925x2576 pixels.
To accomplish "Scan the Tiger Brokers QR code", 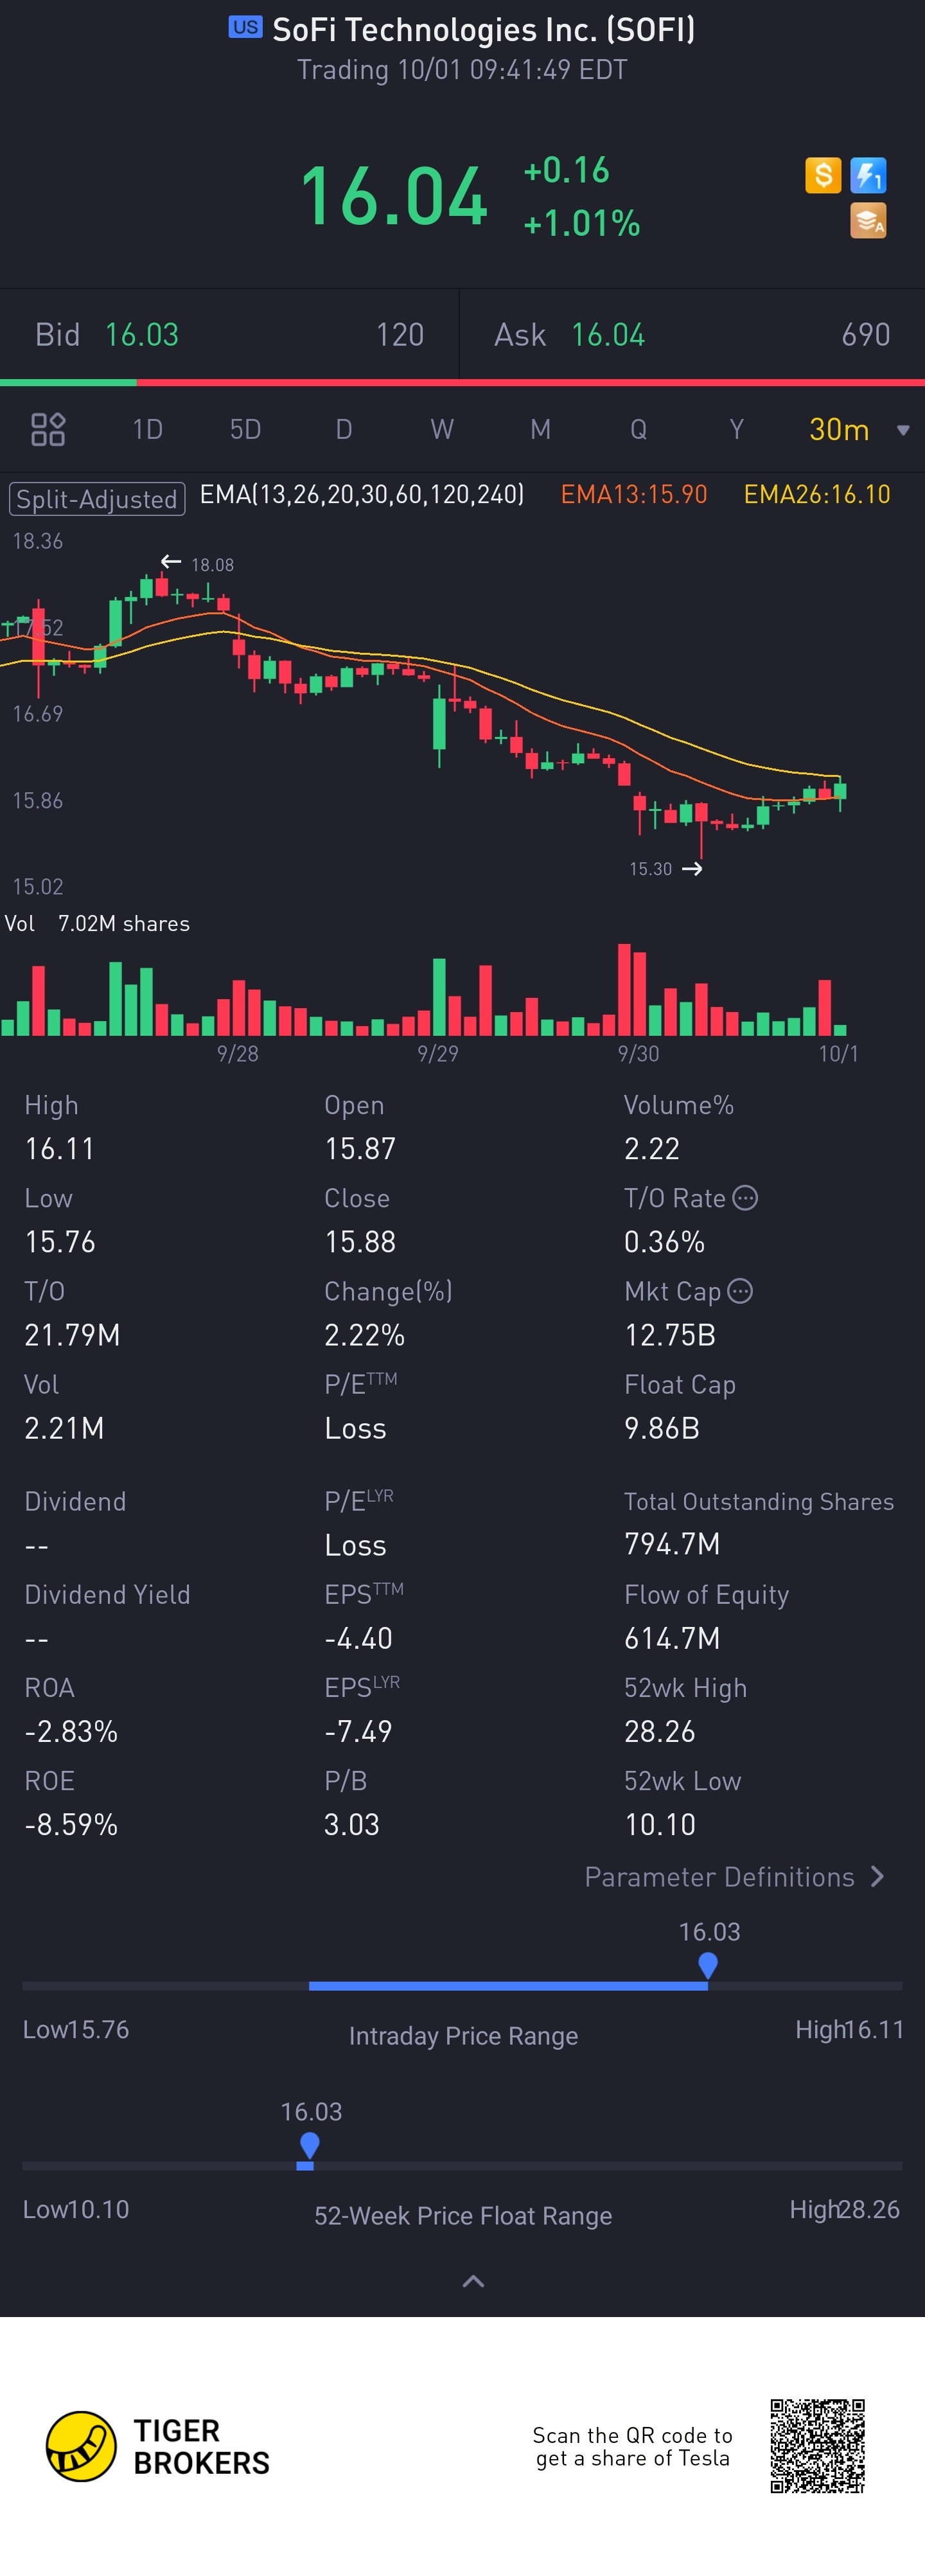I will coord(817,2445).
